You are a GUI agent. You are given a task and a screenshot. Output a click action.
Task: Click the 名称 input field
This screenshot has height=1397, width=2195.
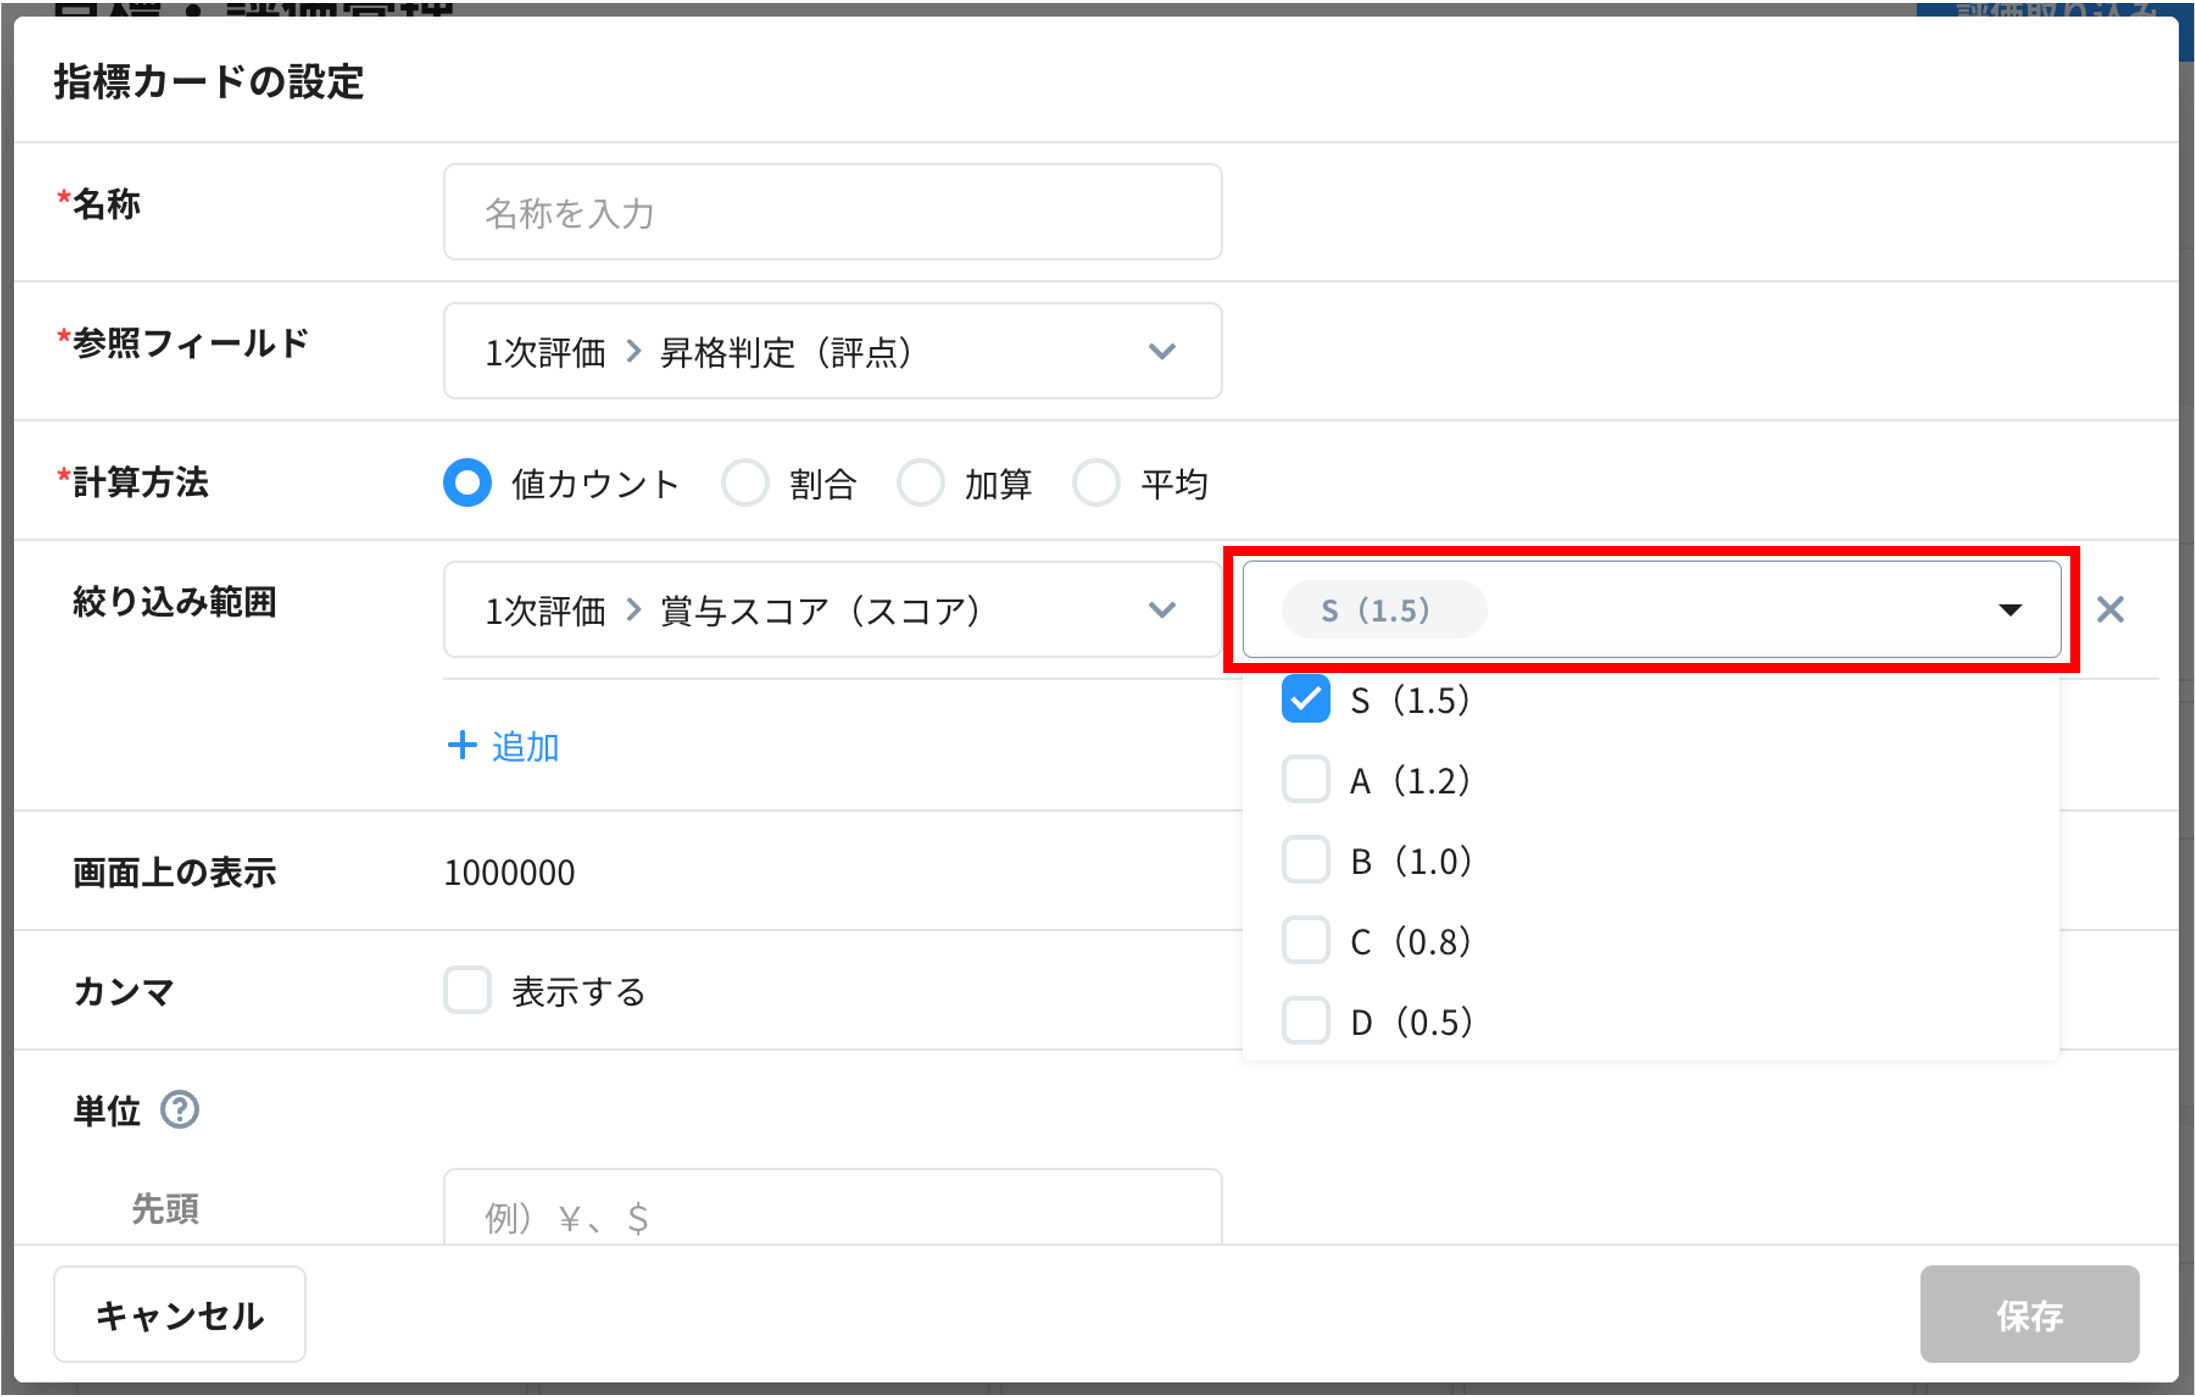(x=832, y=211)
